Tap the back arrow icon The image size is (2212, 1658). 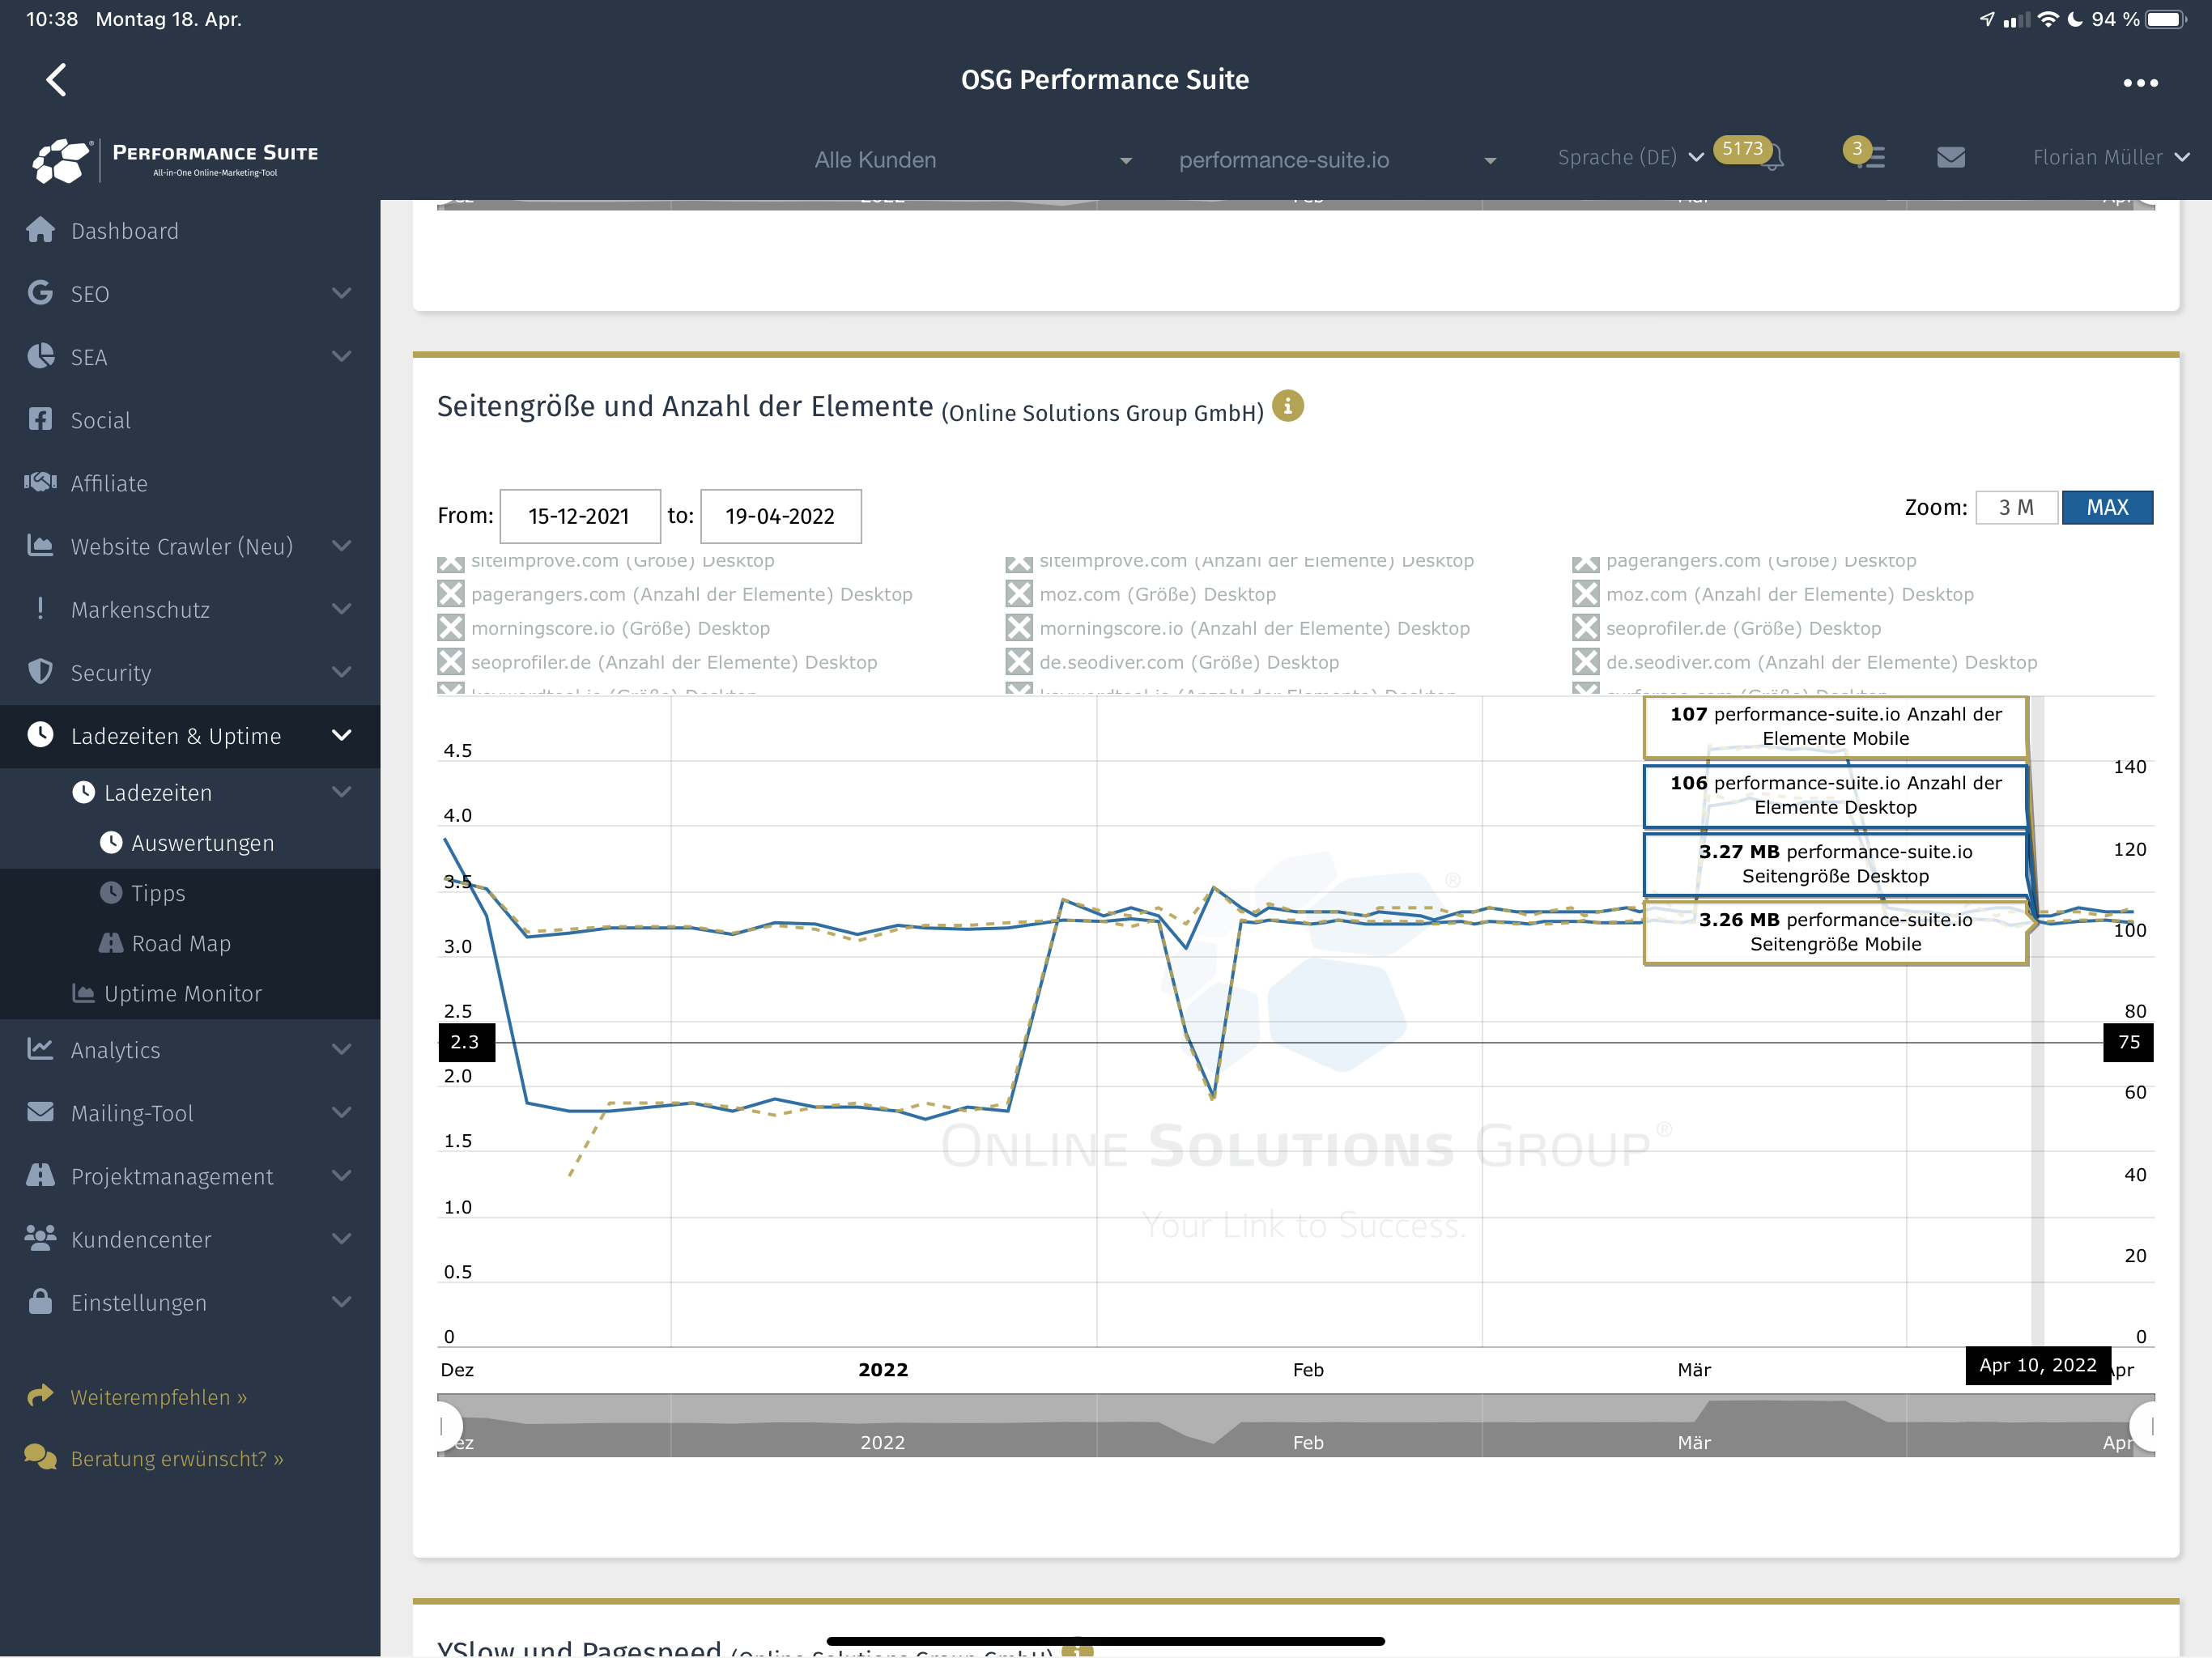tap(56, 80)
